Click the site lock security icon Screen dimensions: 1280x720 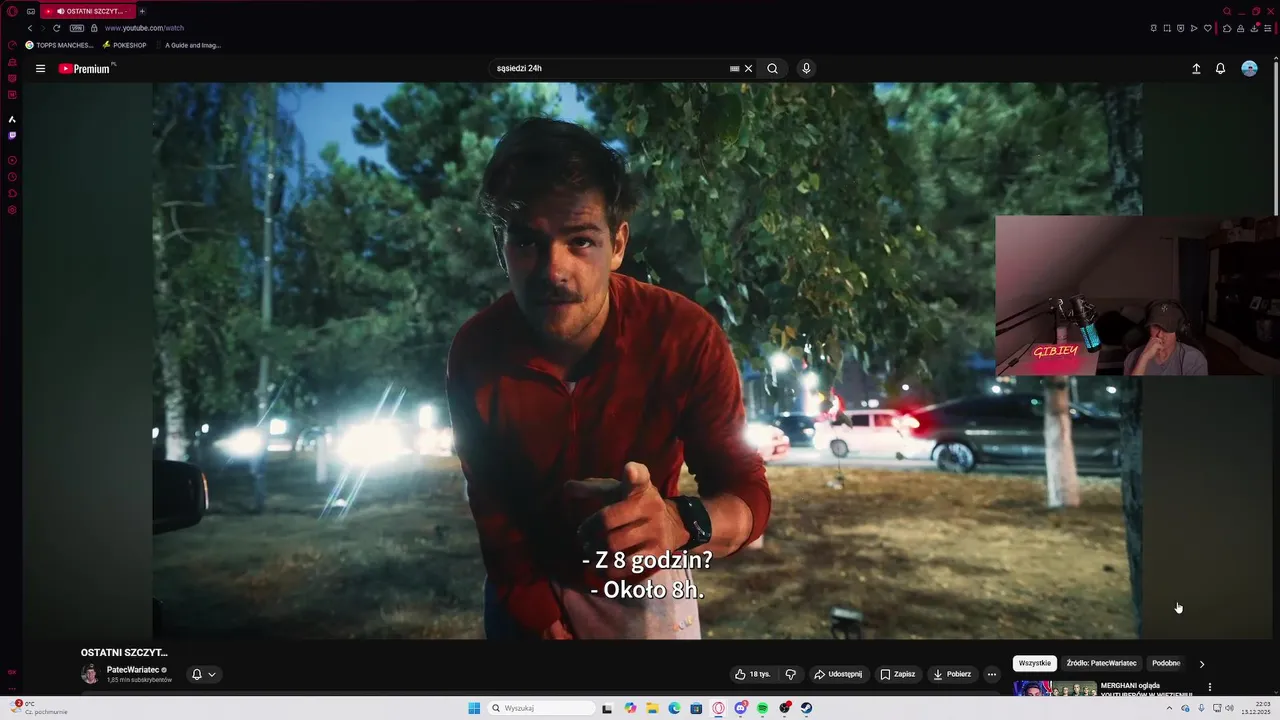coord(95,28)
